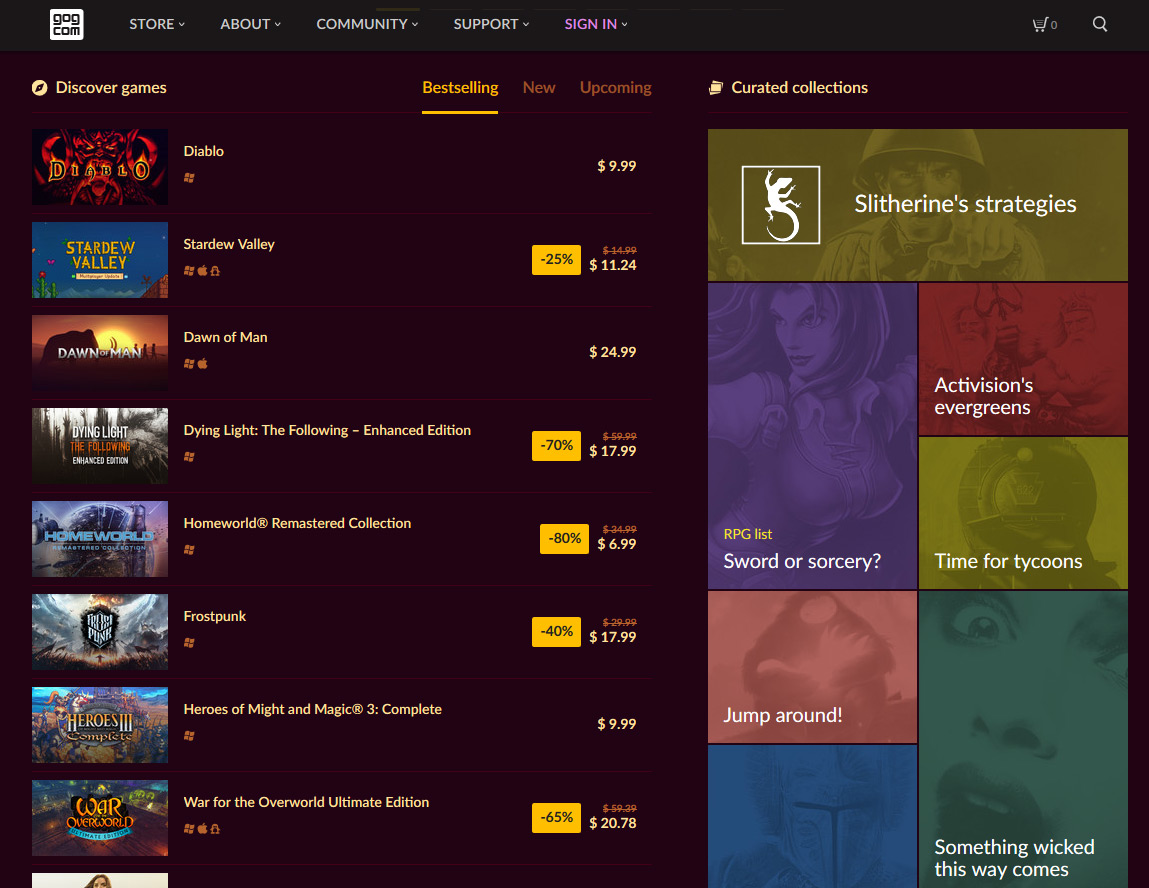Click the macOS icon under Stardew Valley

[x=202, y=270]
